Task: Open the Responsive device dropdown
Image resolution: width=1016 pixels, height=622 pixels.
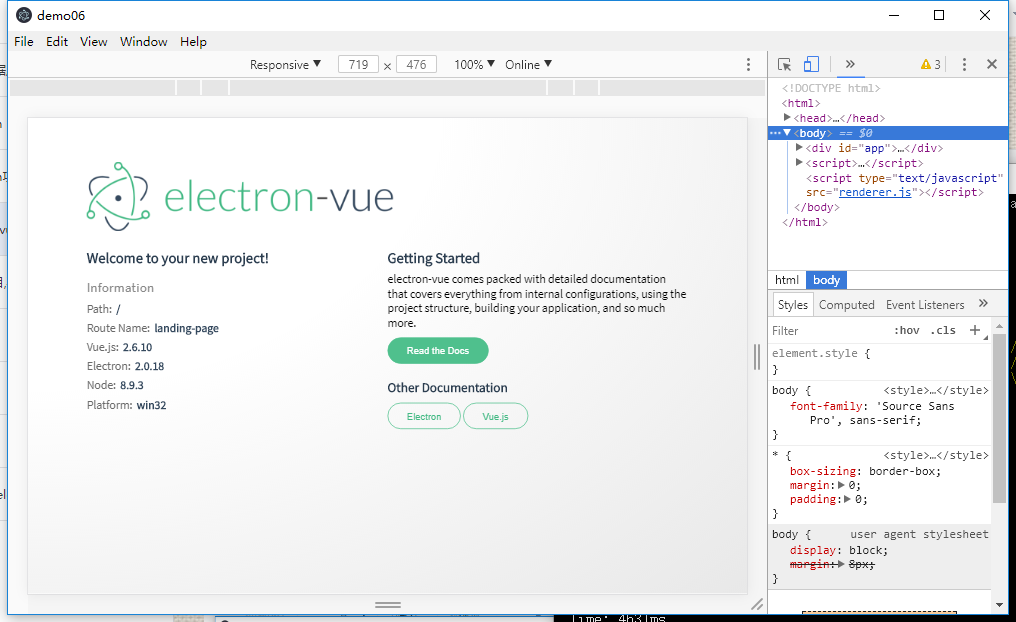Action: coord(286,64)
